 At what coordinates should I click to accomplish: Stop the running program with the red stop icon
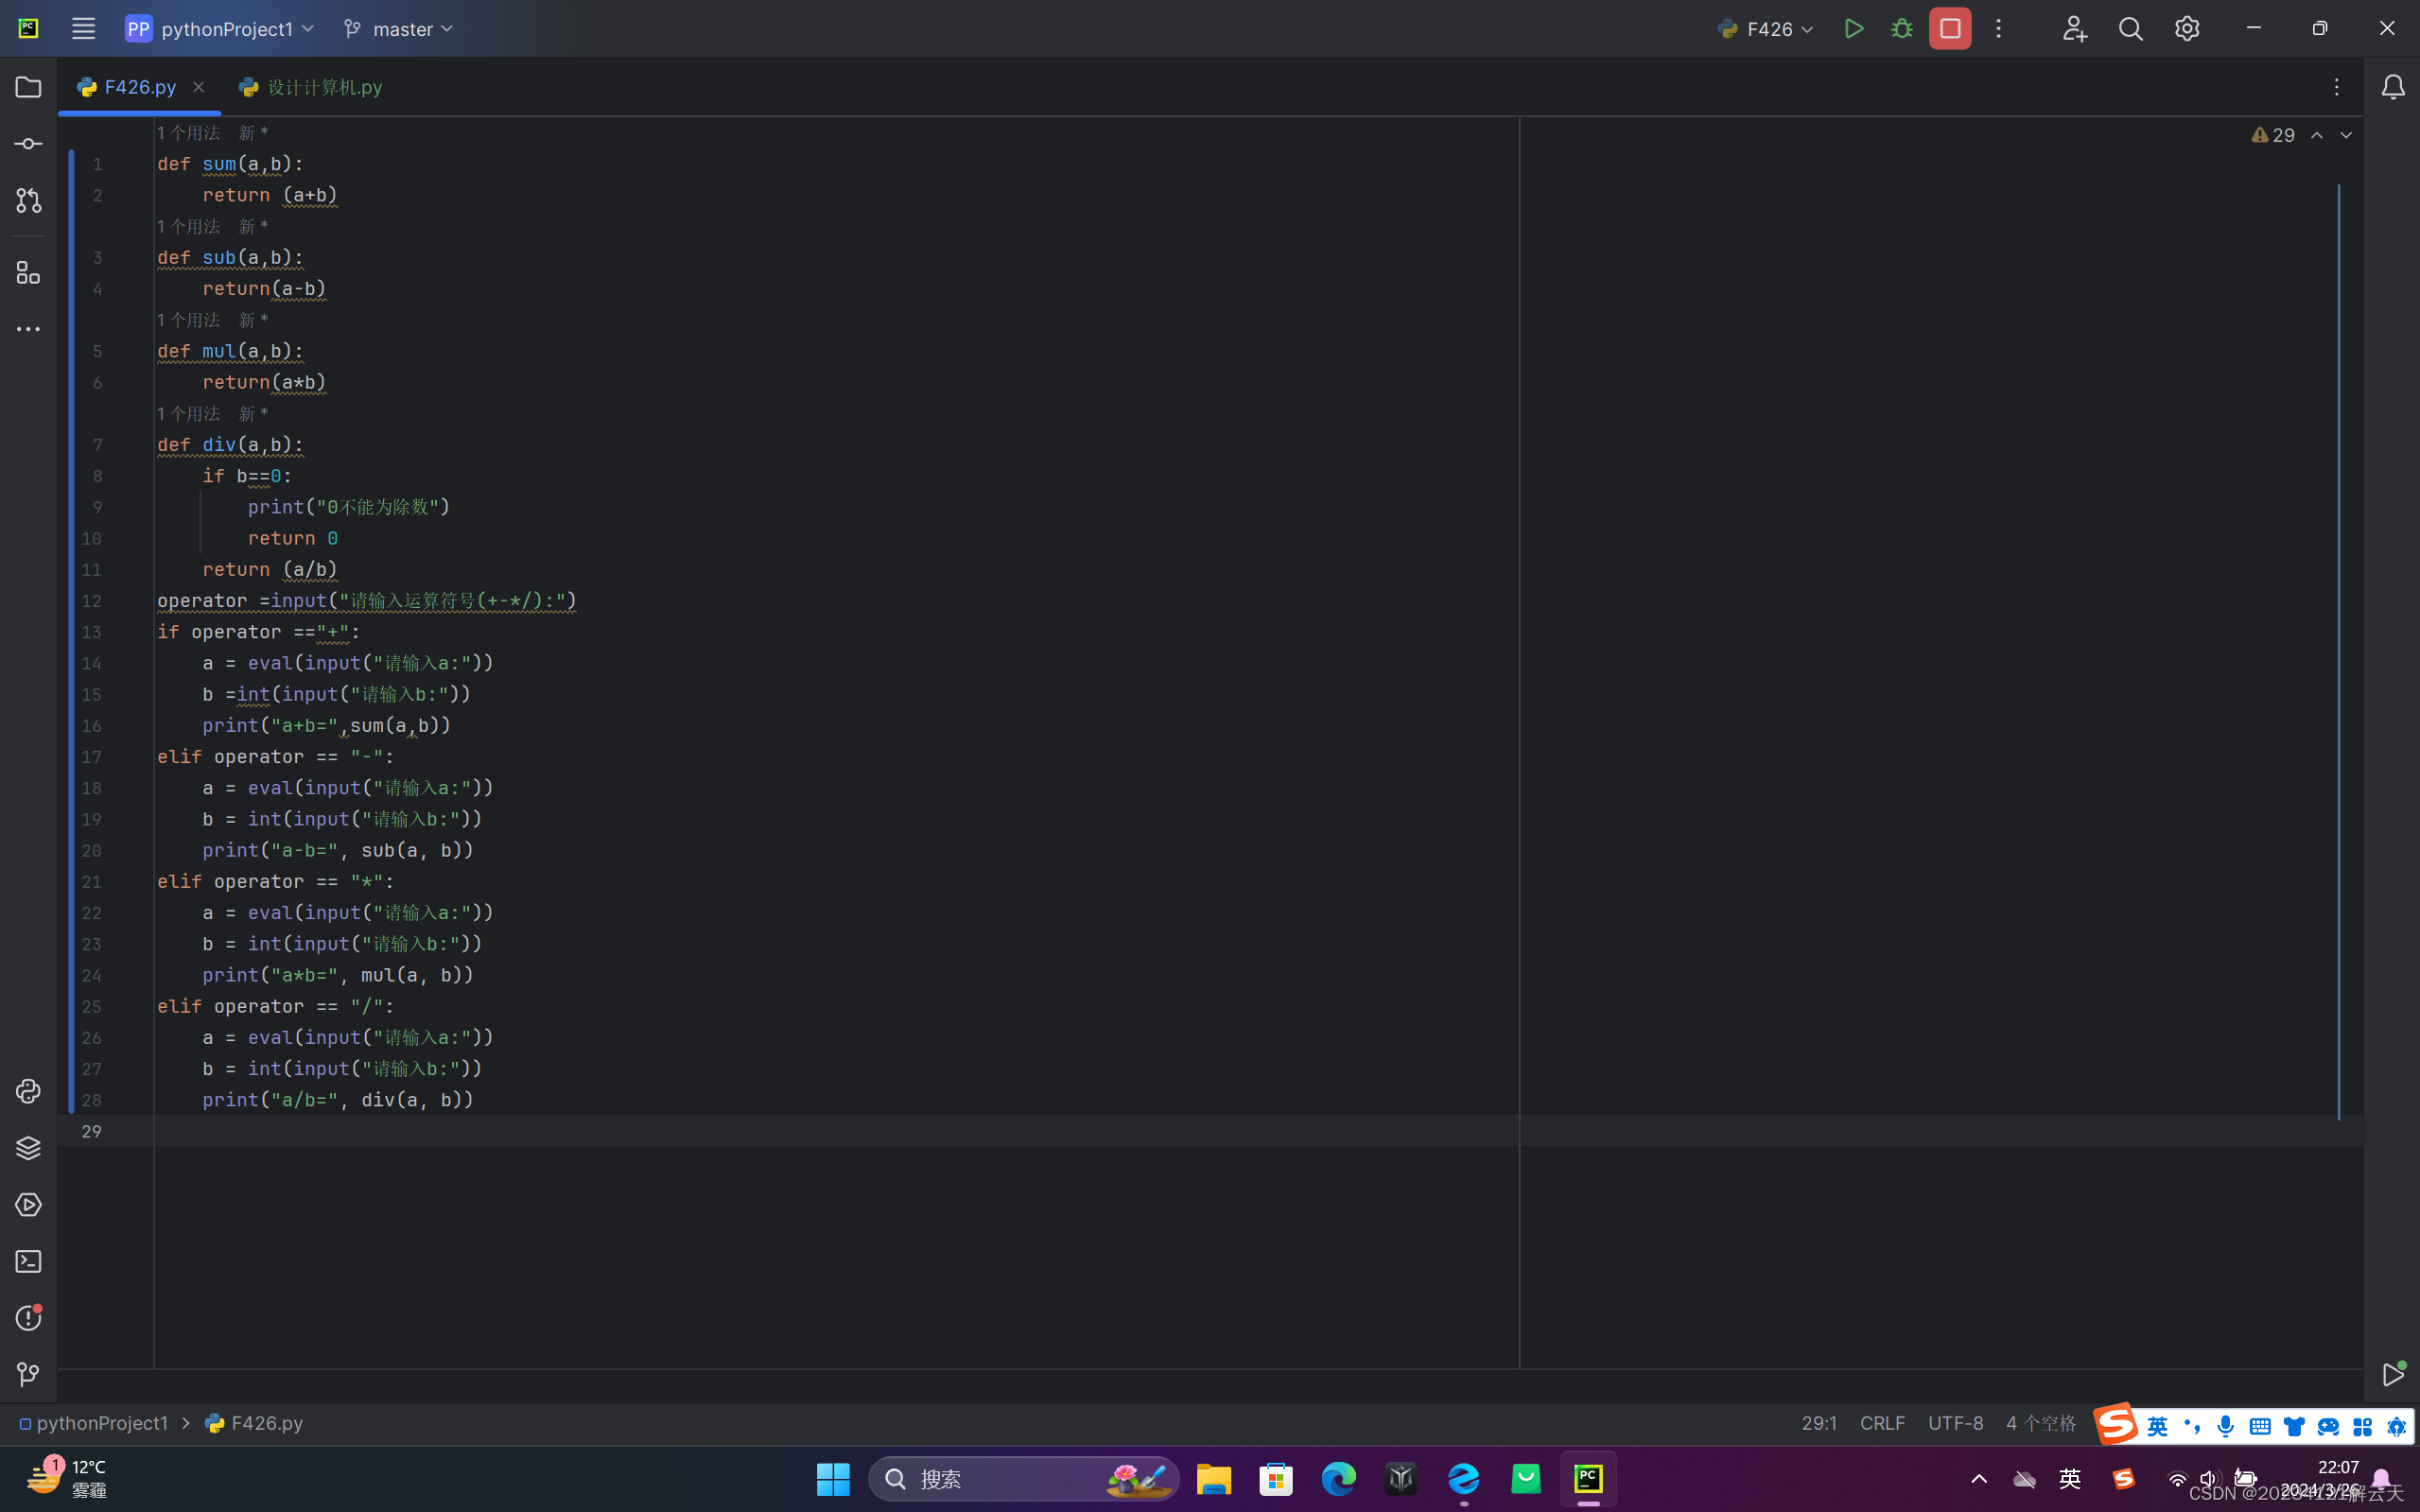pyautogui.click(x=1949, y=28)
